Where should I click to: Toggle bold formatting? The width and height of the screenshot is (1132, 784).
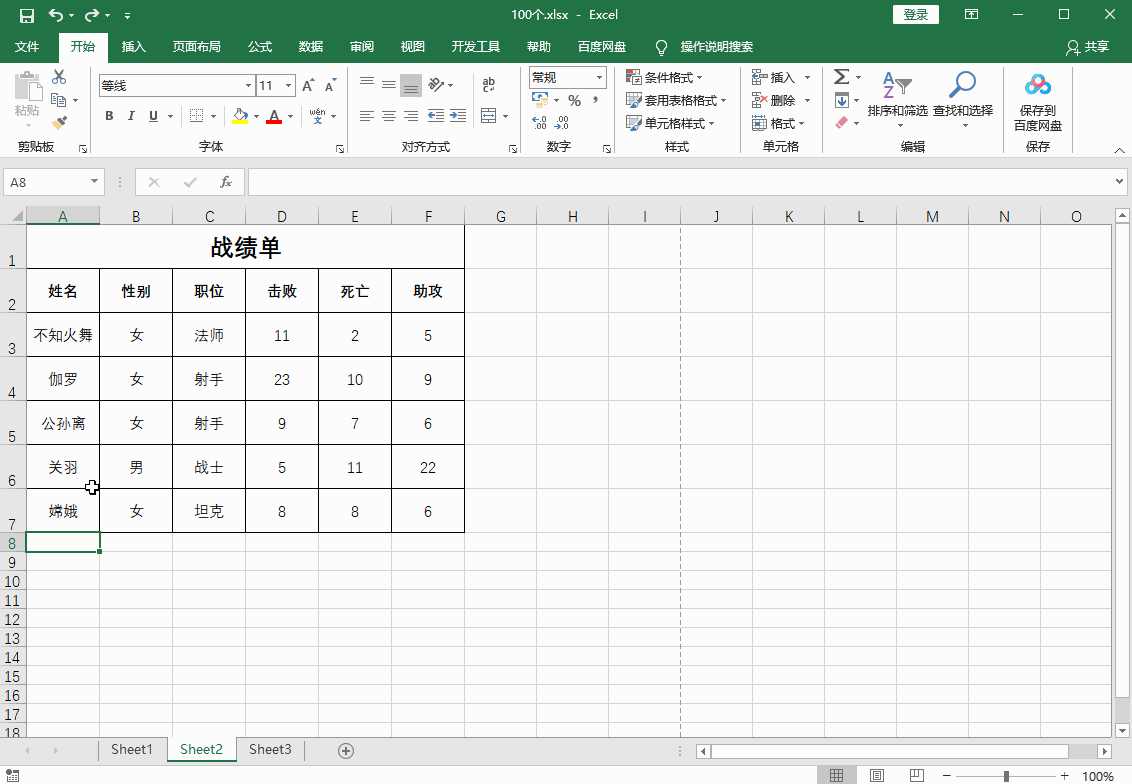[109, 116]
